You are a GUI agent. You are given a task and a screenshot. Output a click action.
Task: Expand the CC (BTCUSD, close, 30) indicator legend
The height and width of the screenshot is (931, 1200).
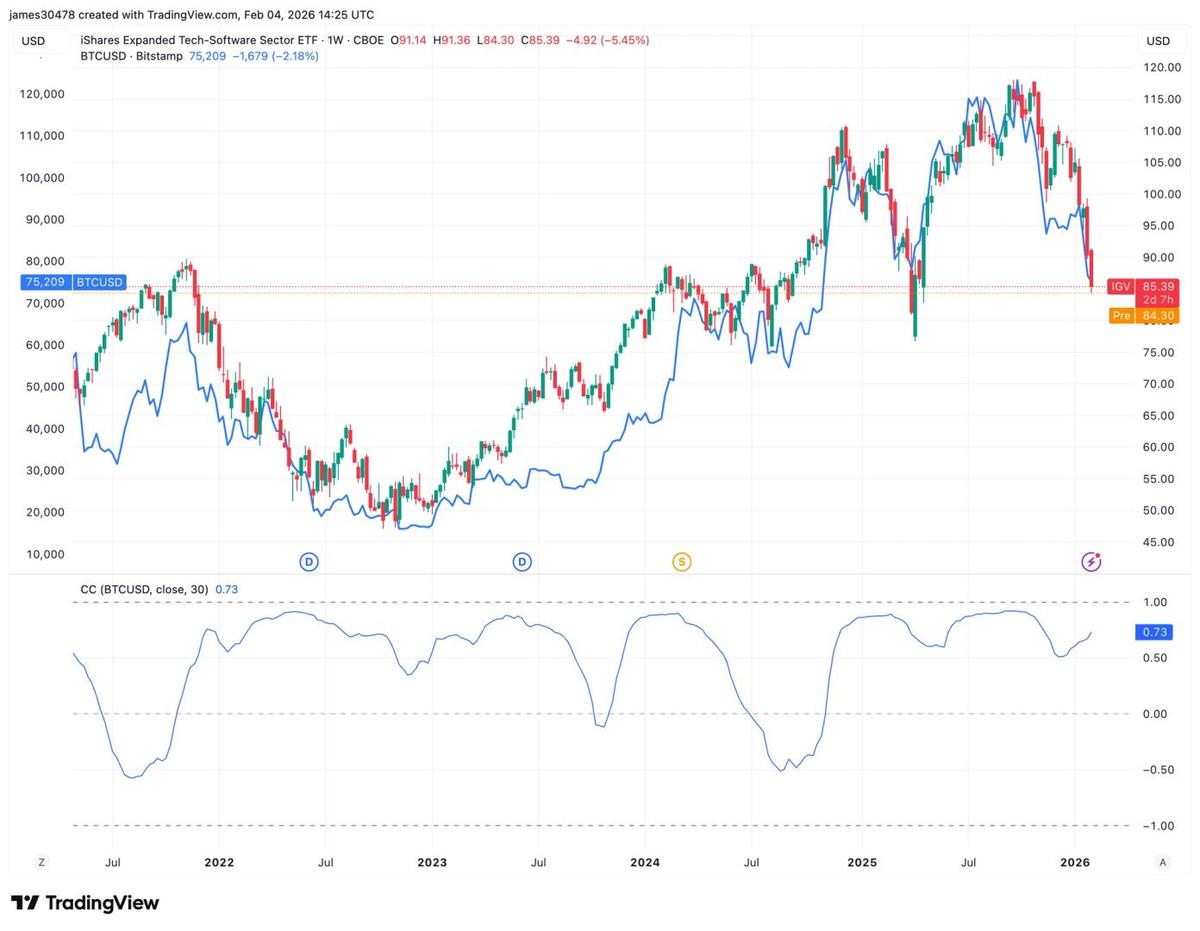(x=144, y=590)
